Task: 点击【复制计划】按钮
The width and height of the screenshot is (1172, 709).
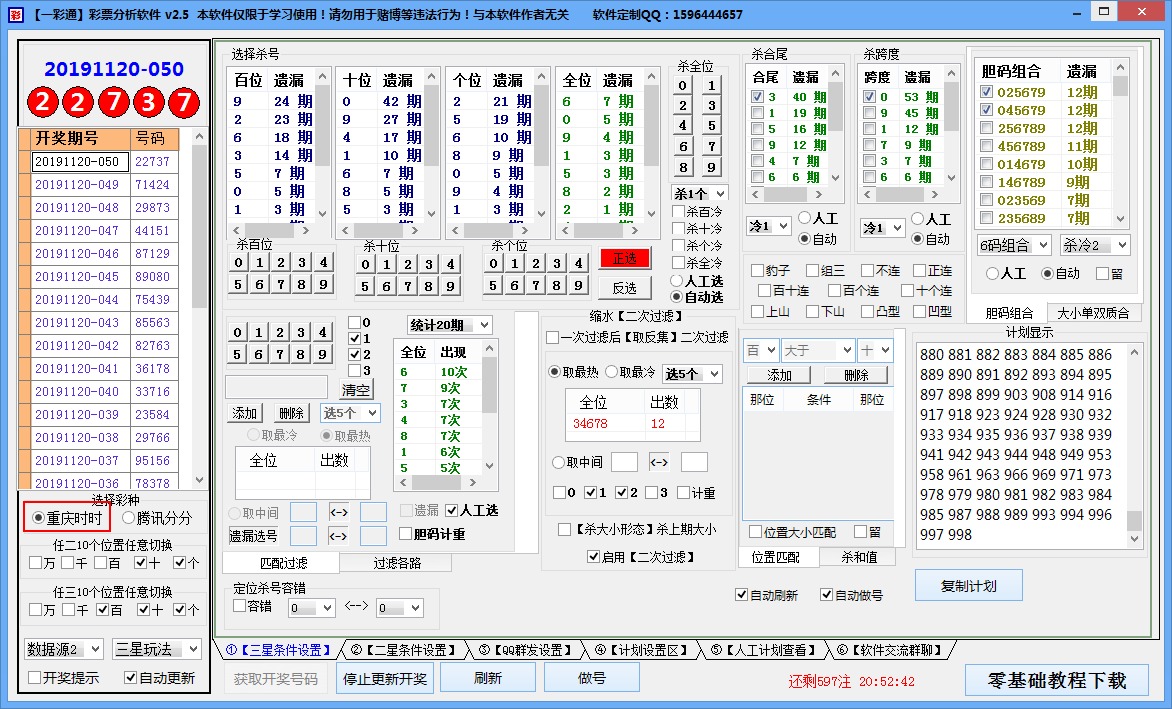Action: point(967,585)
